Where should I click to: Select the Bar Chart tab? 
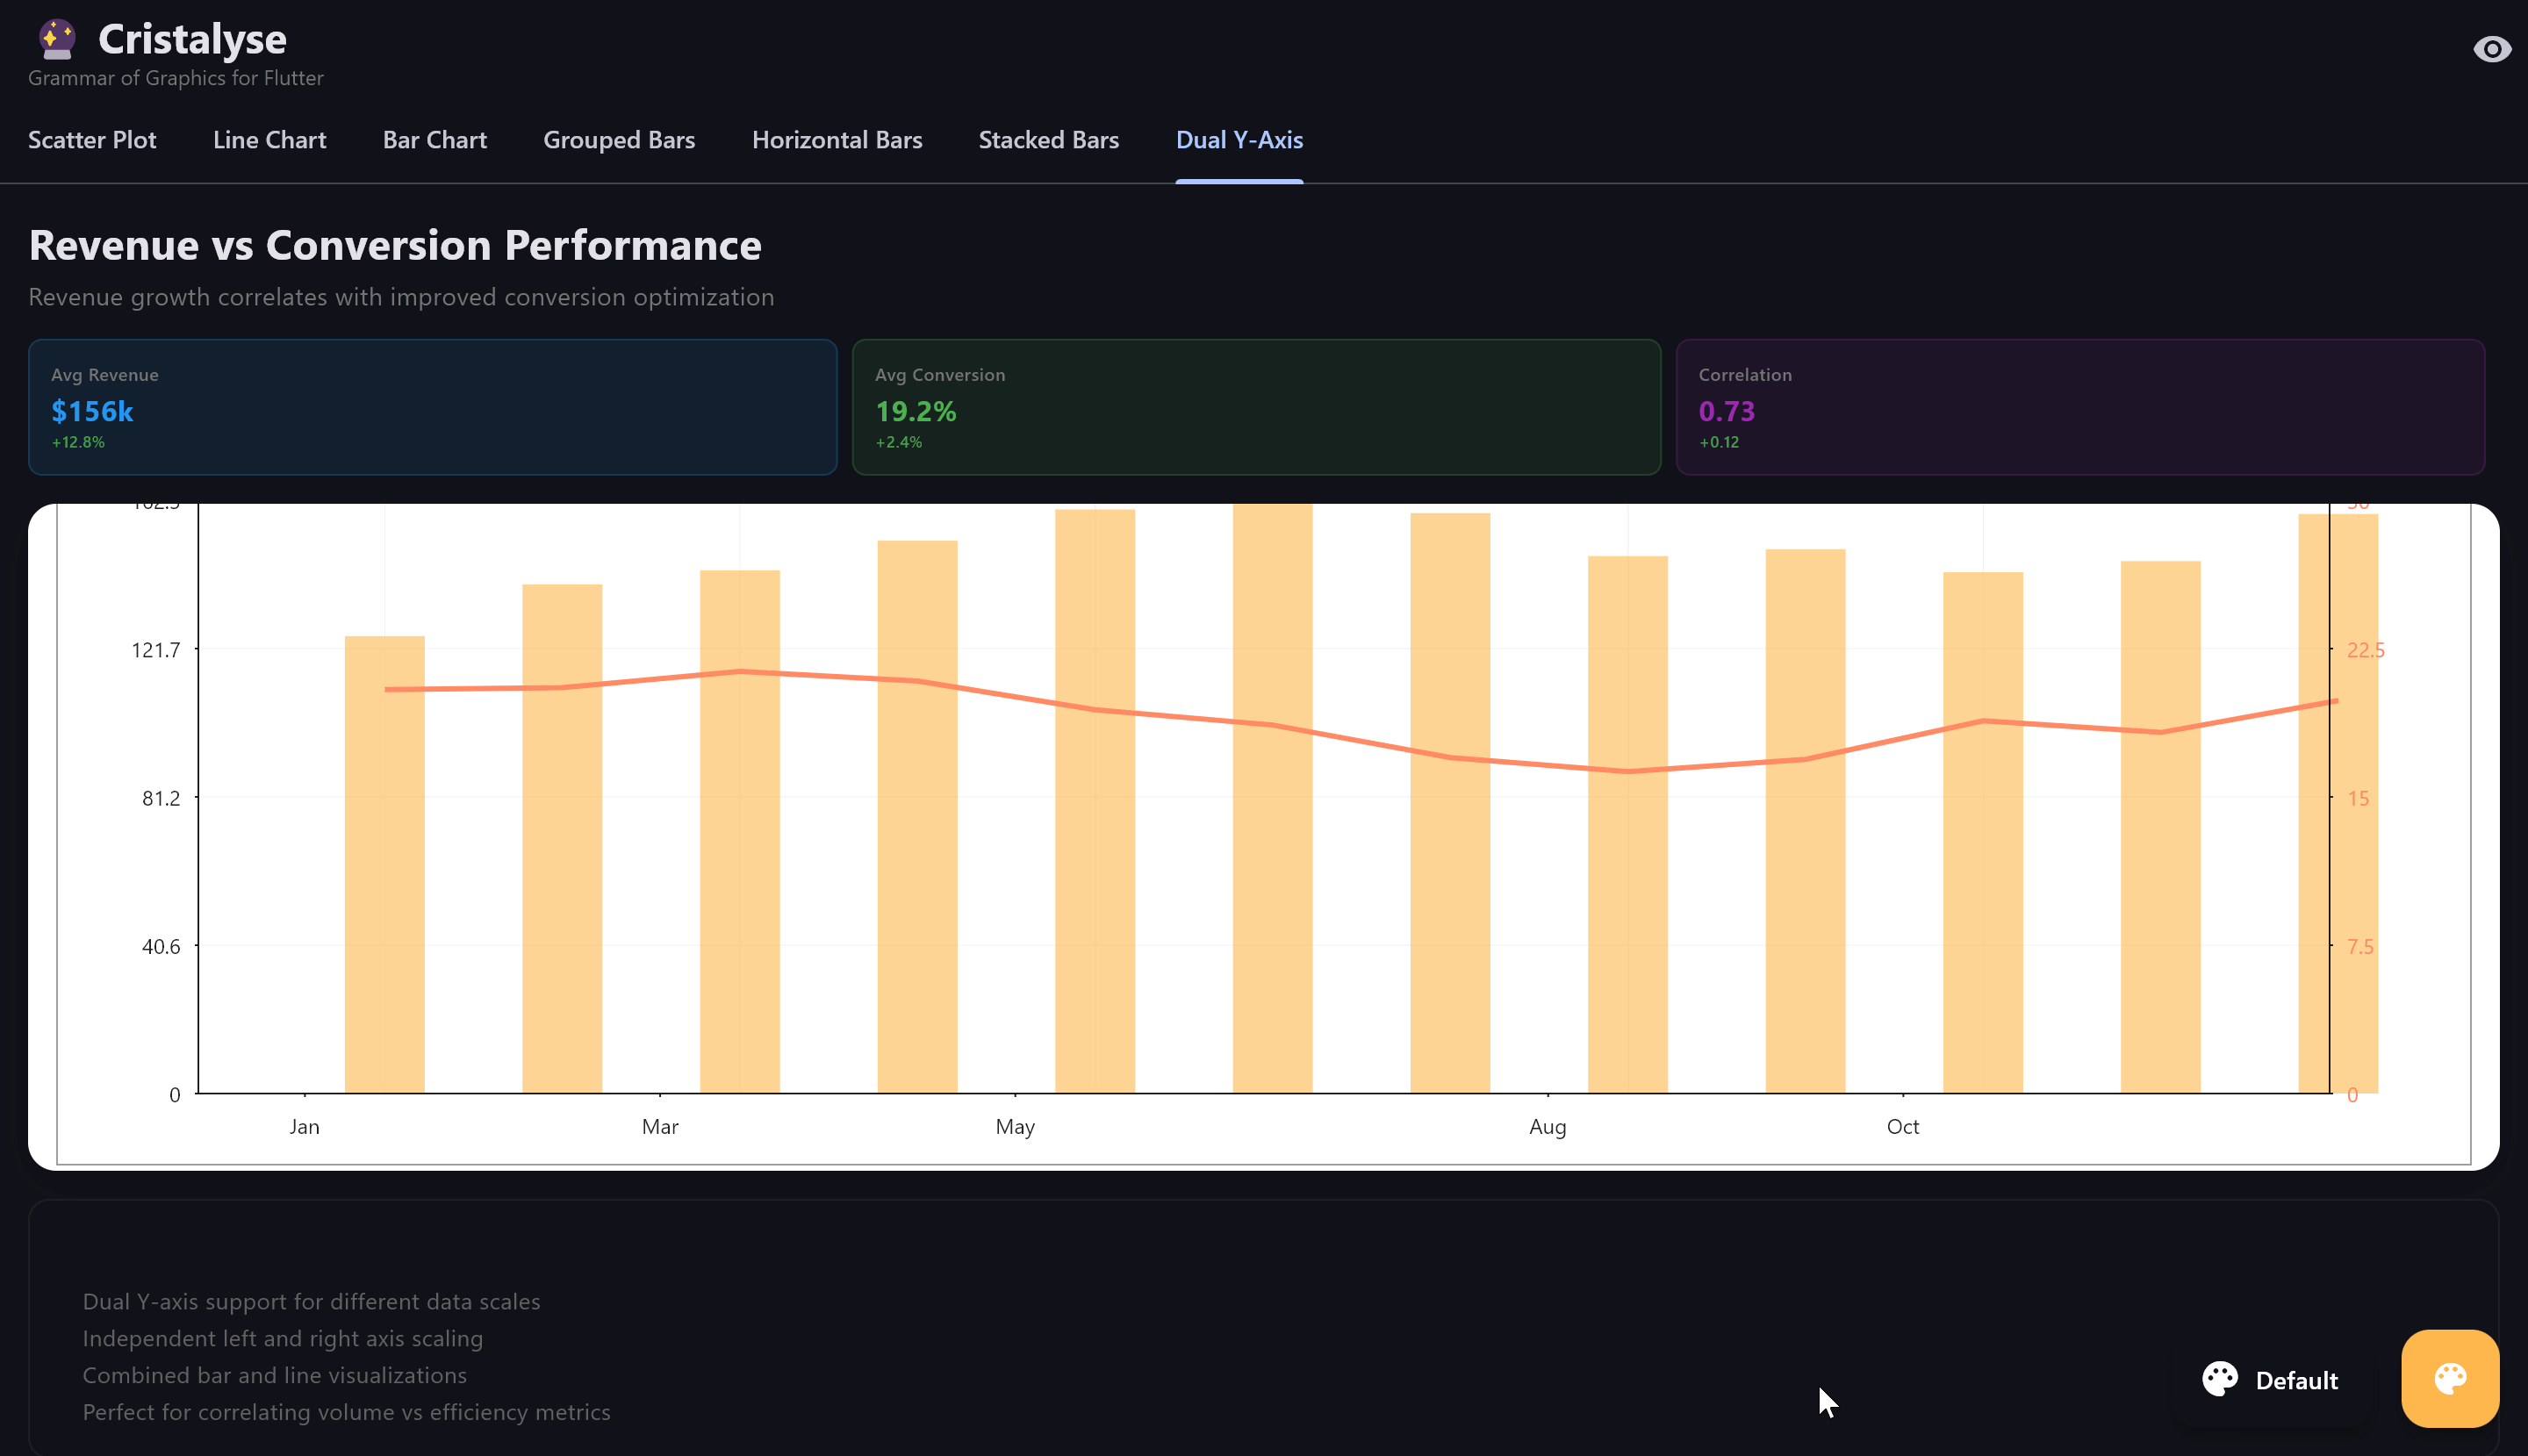tap(434, 140)
